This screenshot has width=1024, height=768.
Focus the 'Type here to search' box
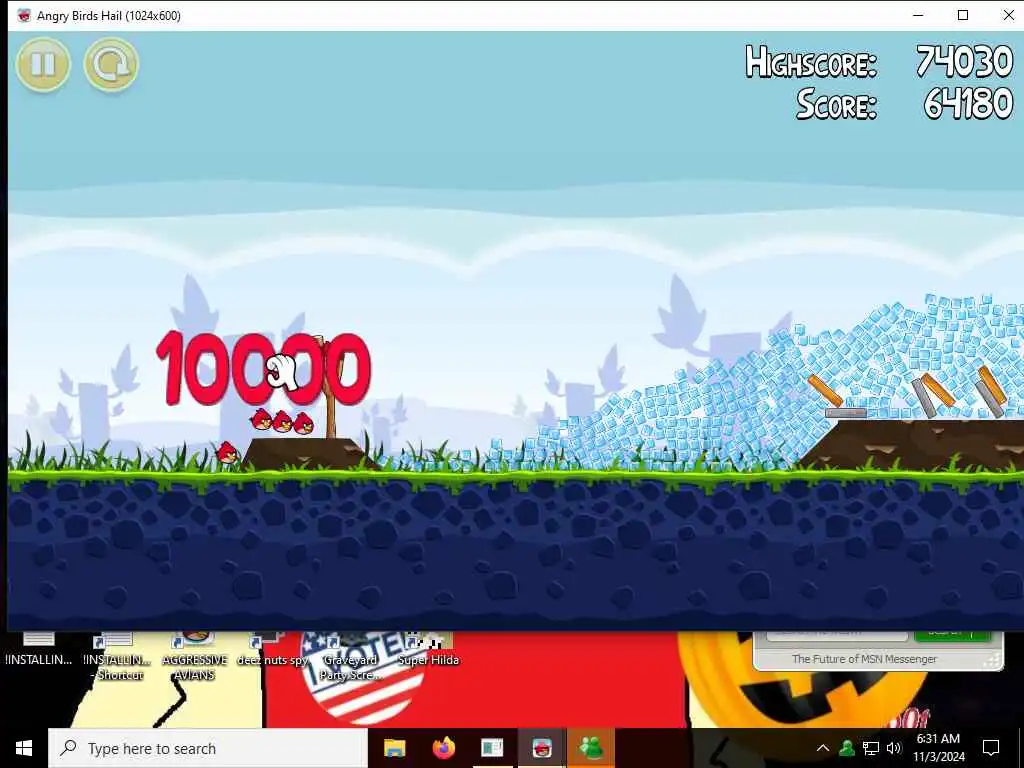[x=208, y=748]
